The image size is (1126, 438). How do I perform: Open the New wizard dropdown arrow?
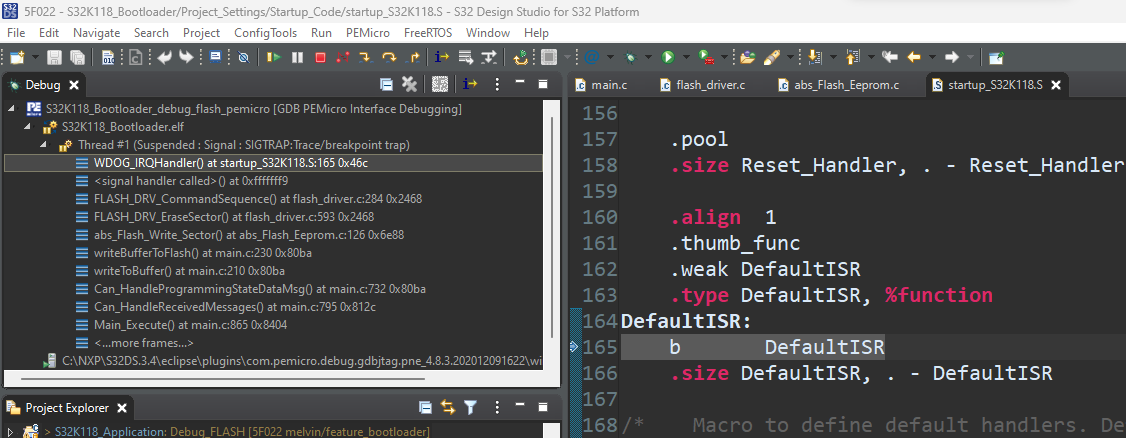click(34, 57)
